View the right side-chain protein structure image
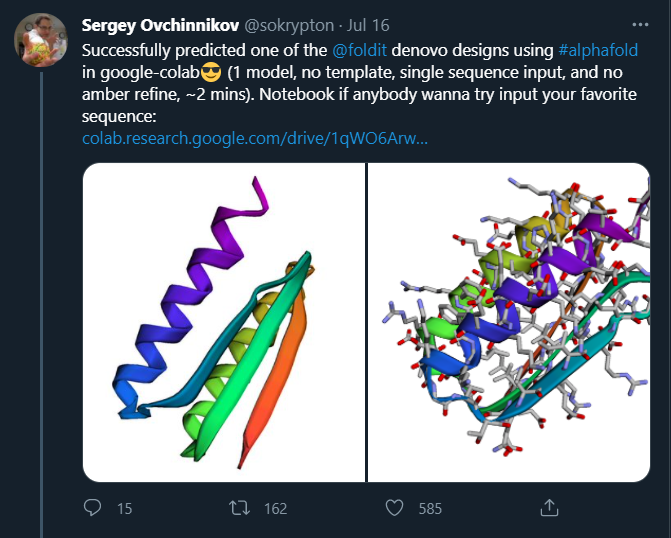 509,322
